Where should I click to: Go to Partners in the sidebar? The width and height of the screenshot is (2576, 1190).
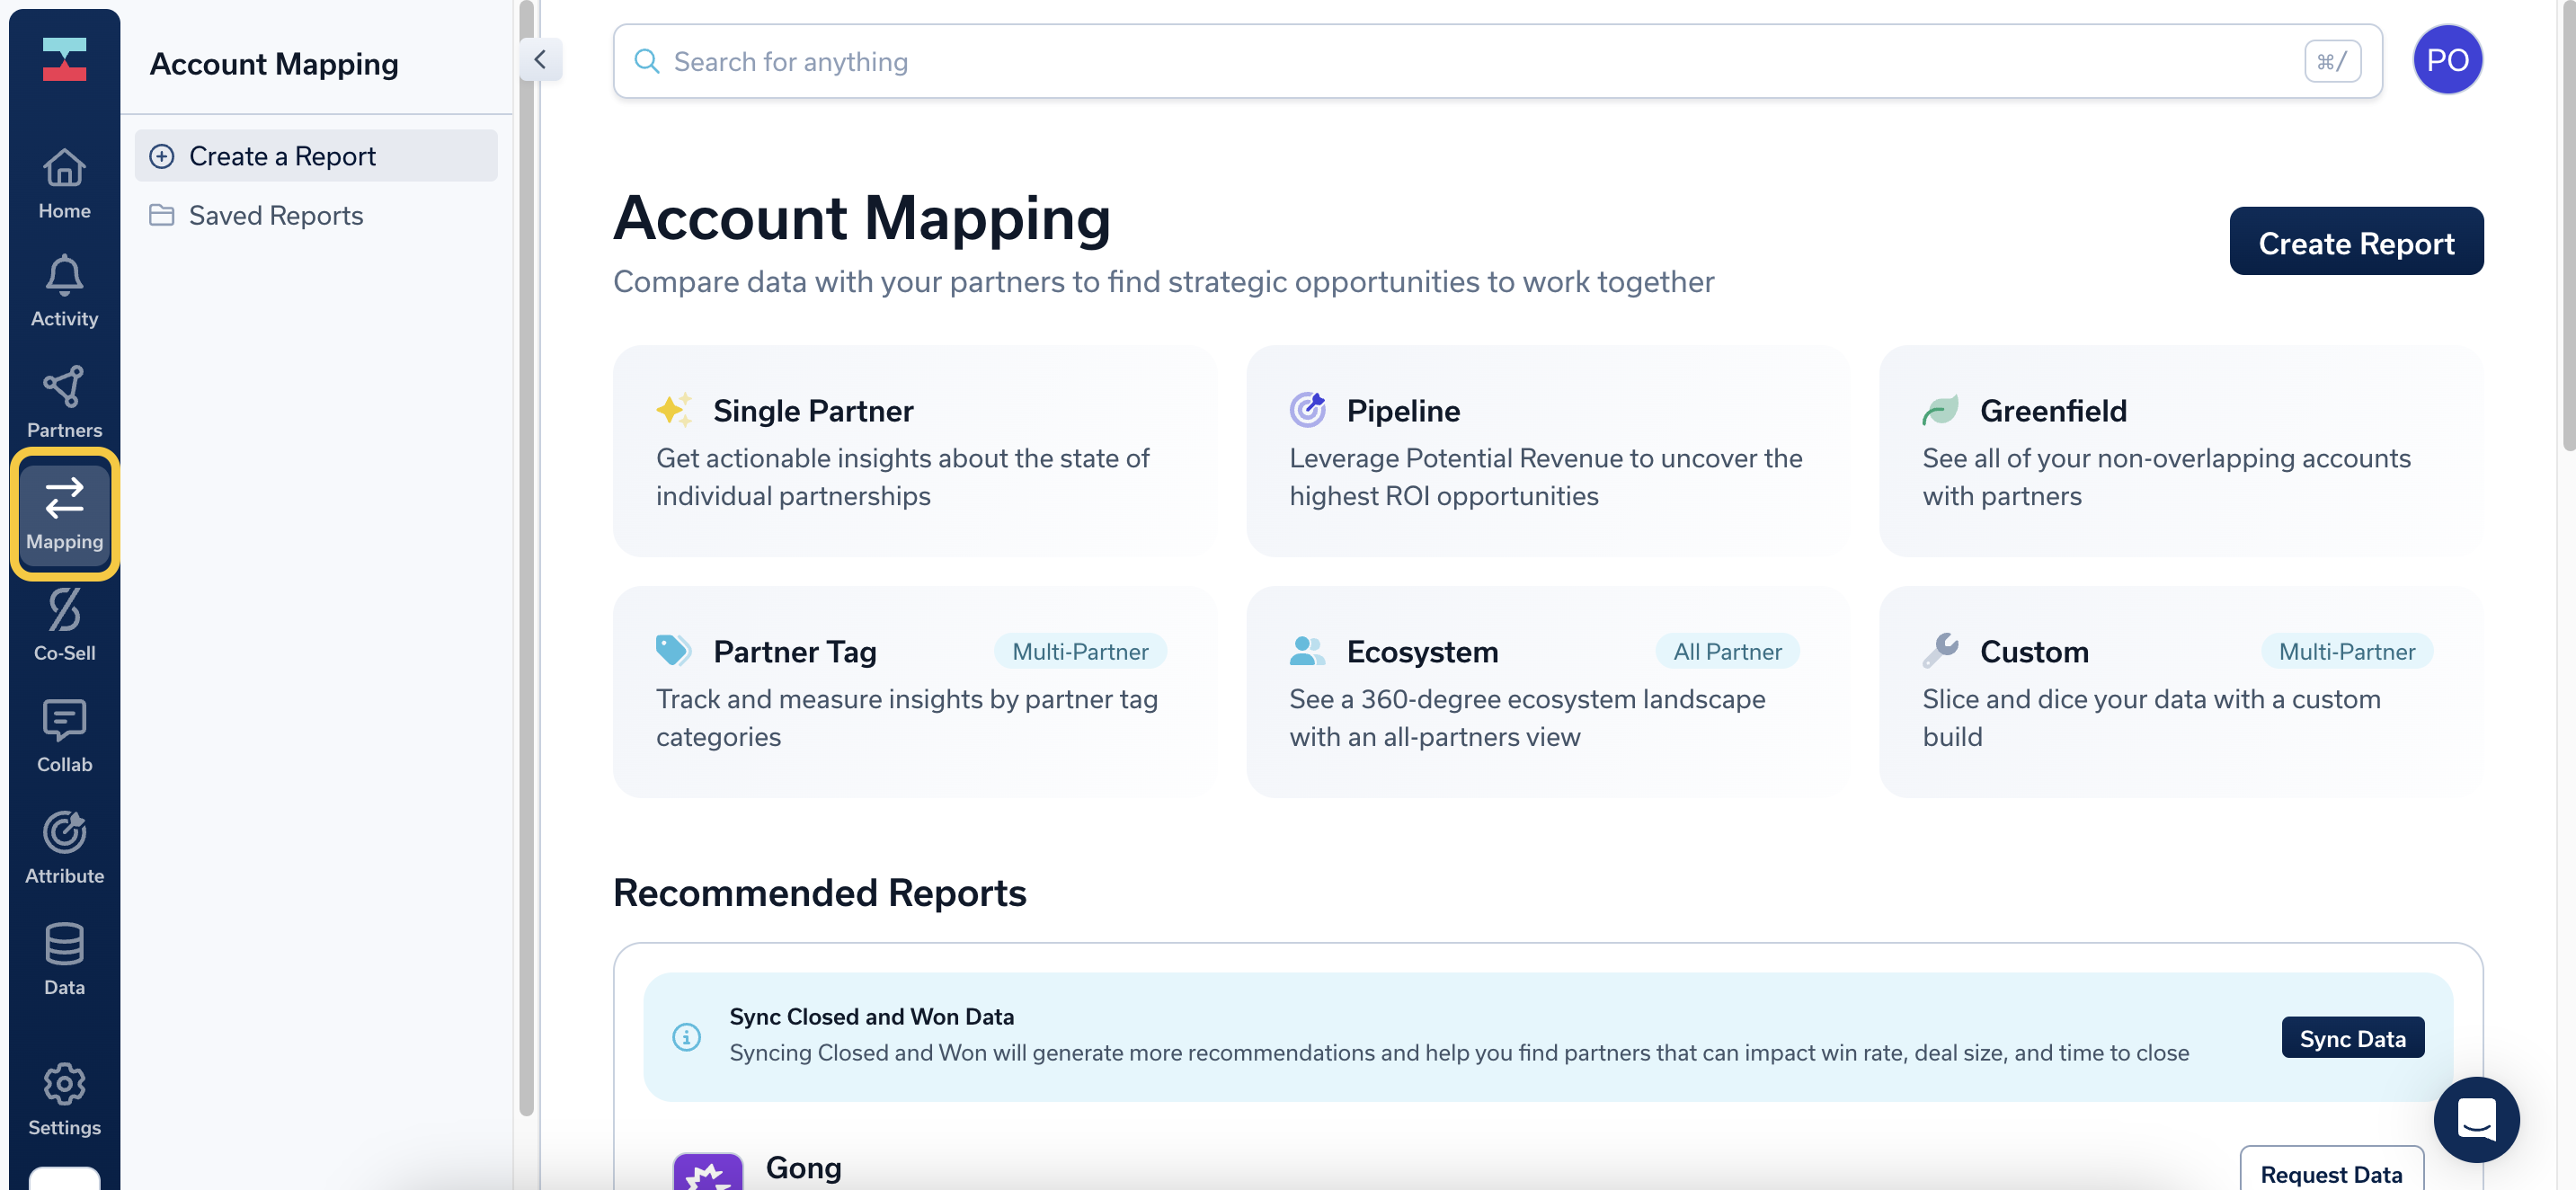64,402
